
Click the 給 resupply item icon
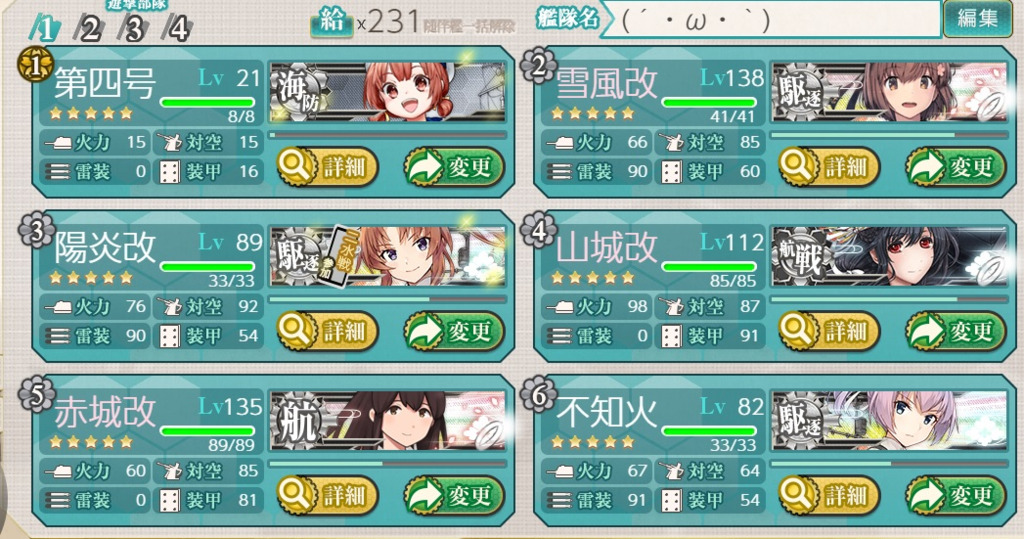332,22
